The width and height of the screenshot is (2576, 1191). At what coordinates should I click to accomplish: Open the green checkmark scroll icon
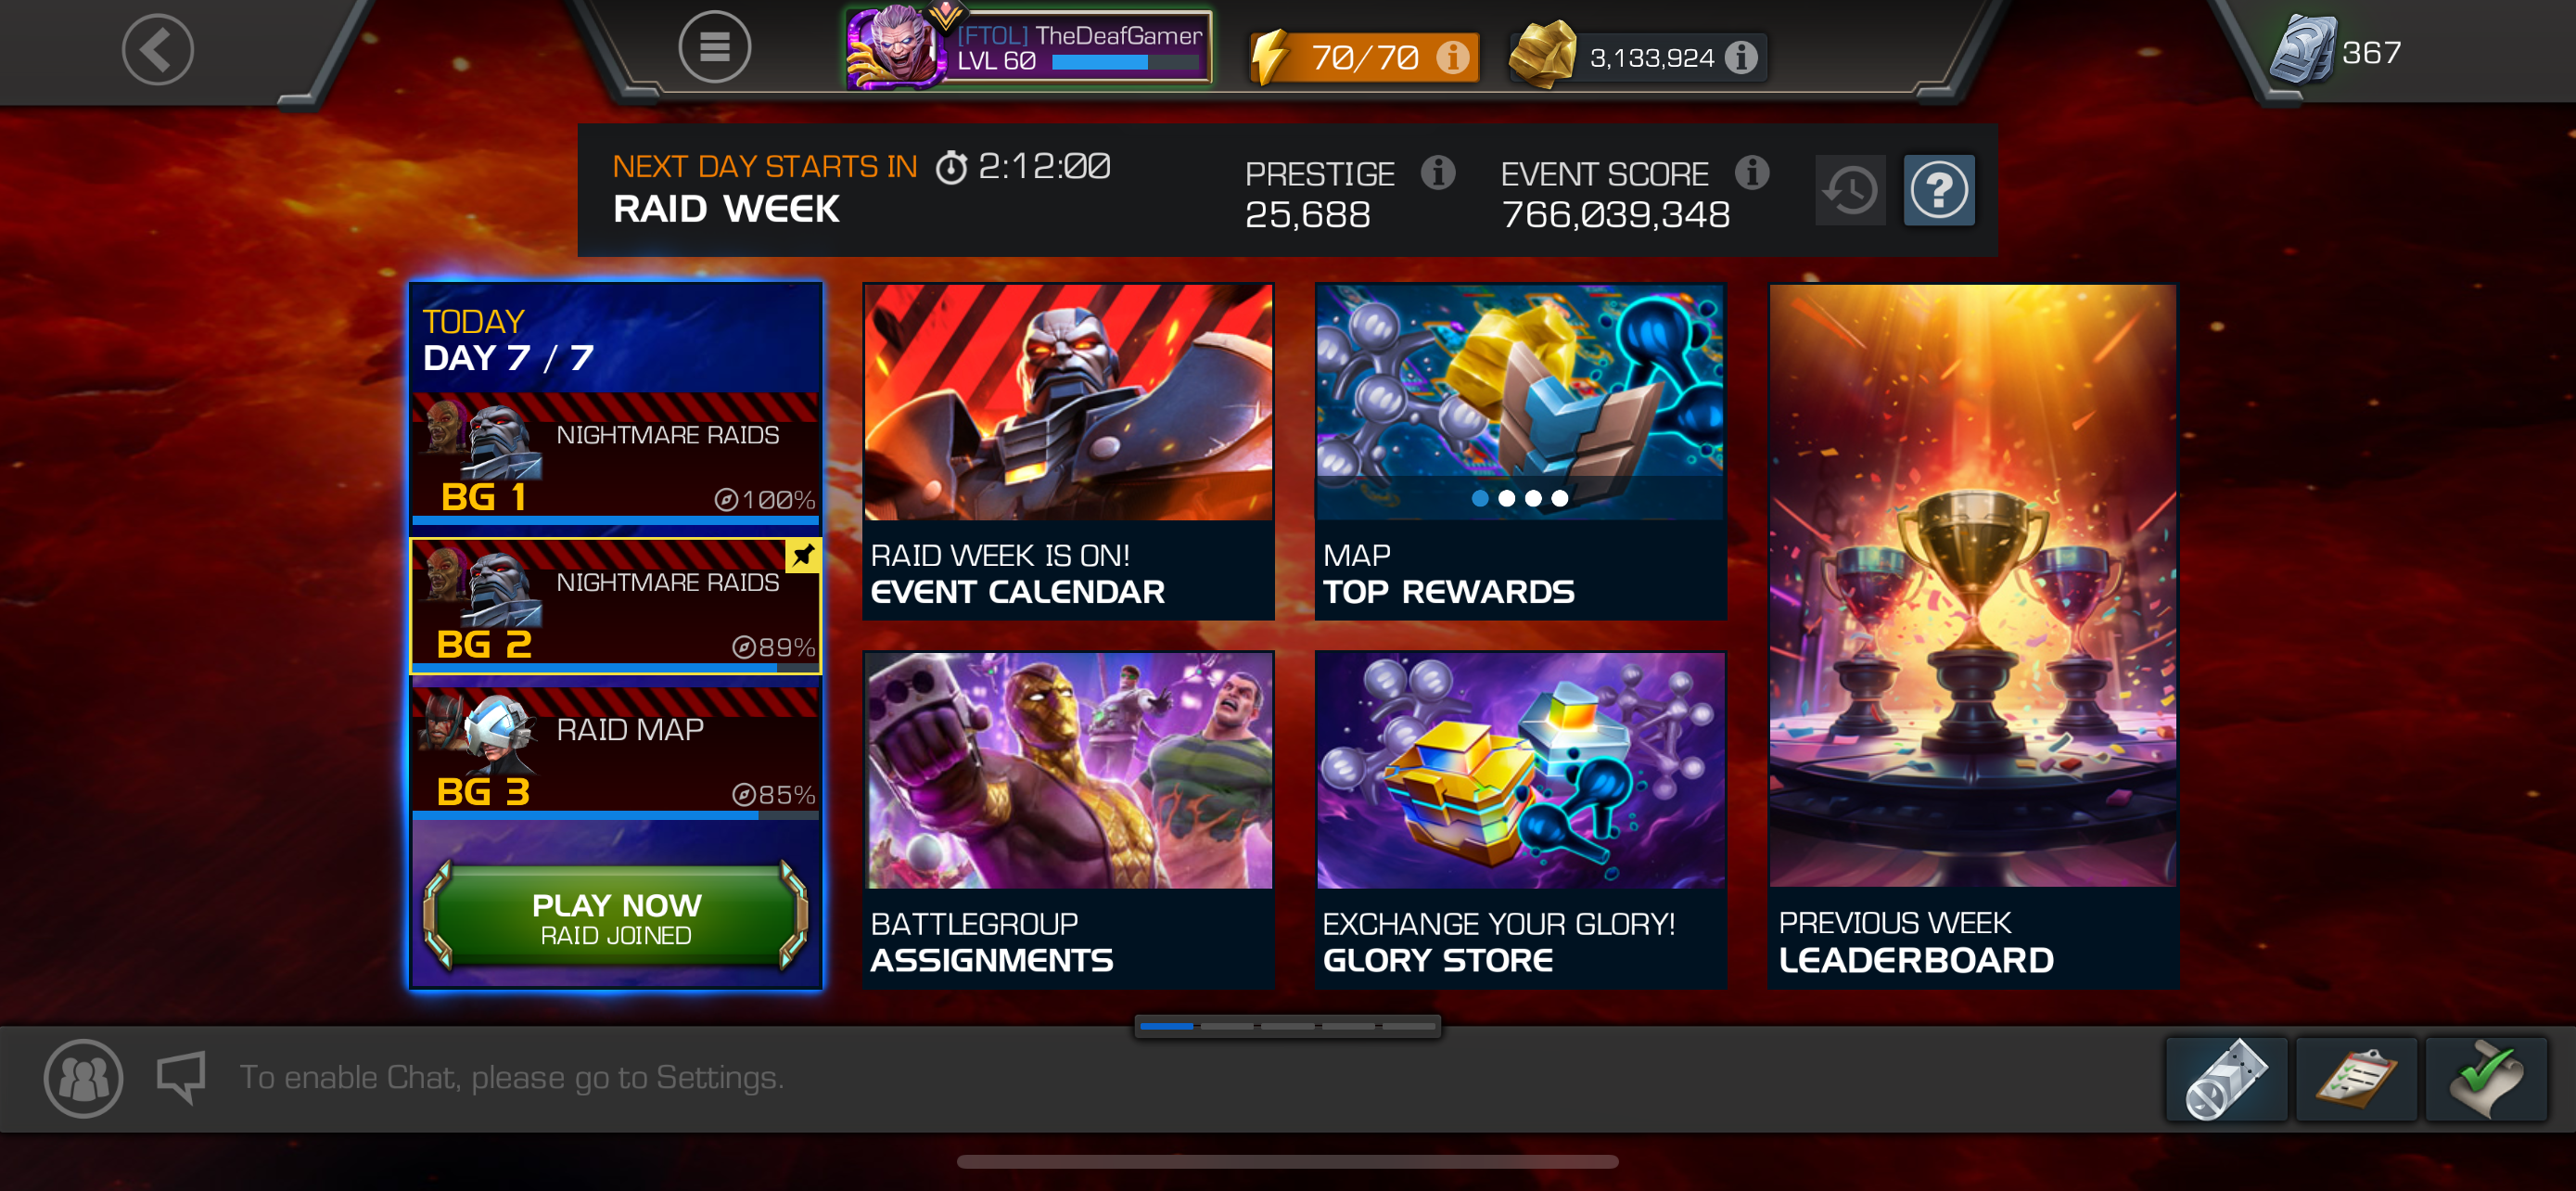click(x=2486, y=1079)
